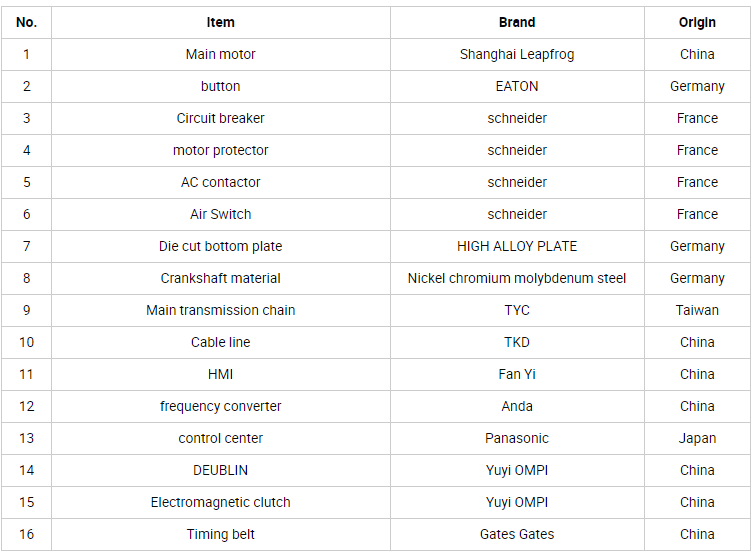Viewport: 752px width, 560px height.
Task: Click the HIGH ALLOY PLATE cell
Action: click(517, 246)
